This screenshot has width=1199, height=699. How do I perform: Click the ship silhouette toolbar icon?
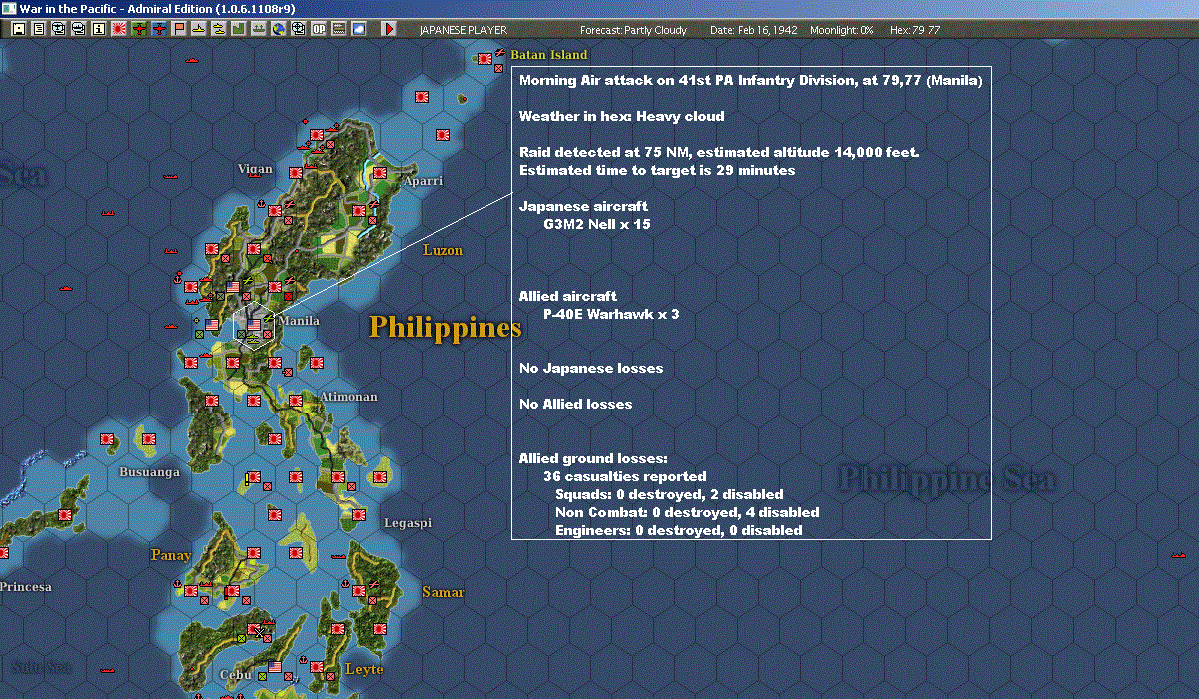(x=258, y=29)
